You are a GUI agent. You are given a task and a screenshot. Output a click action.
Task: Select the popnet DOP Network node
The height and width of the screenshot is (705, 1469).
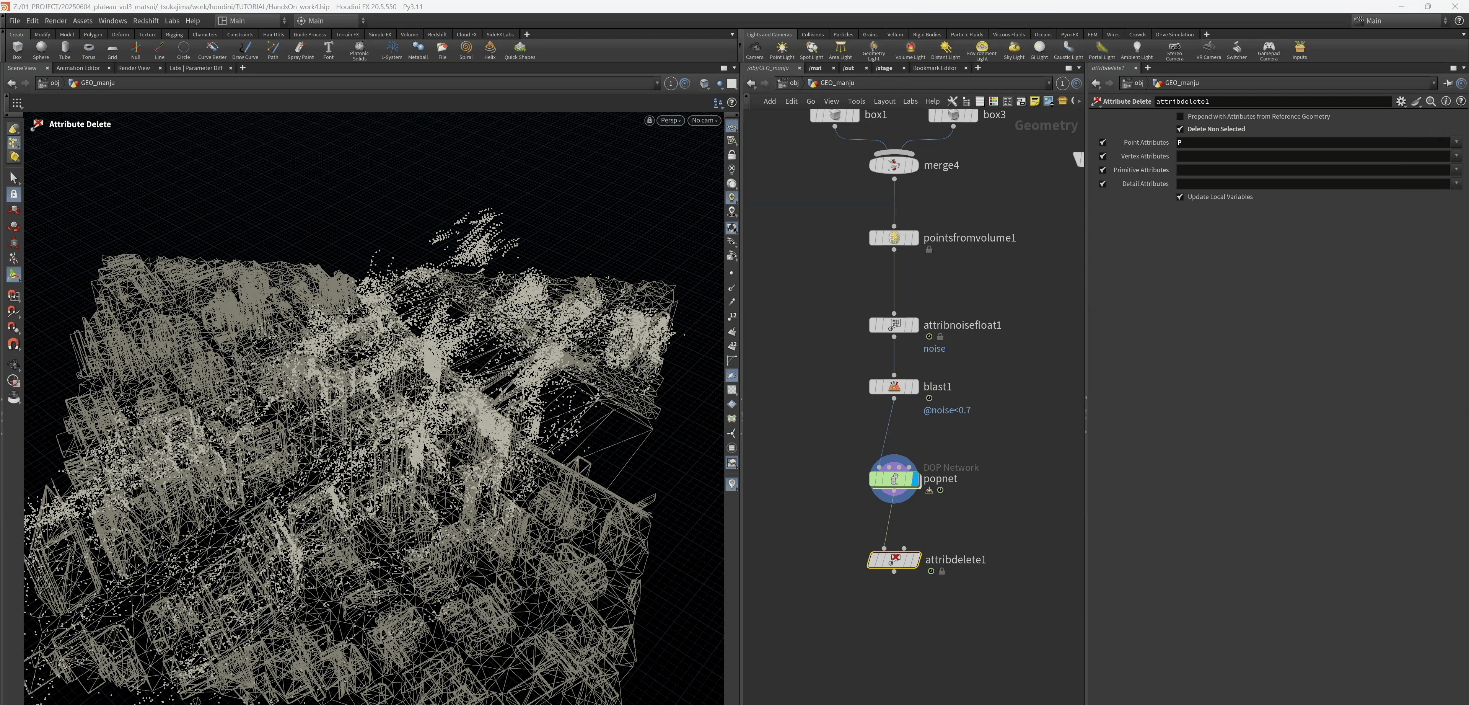894,479
